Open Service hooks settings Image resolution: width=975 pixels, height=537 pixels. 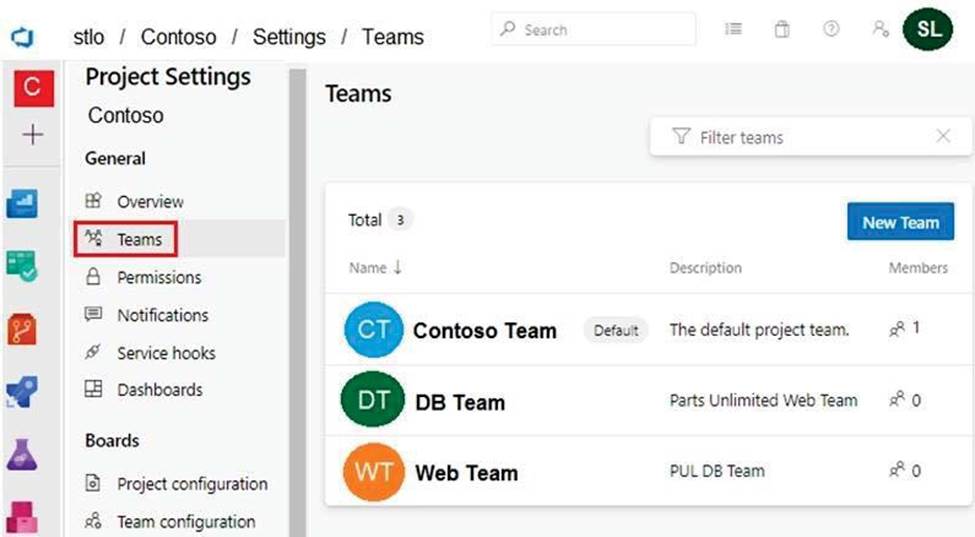[x=165, y=353]
